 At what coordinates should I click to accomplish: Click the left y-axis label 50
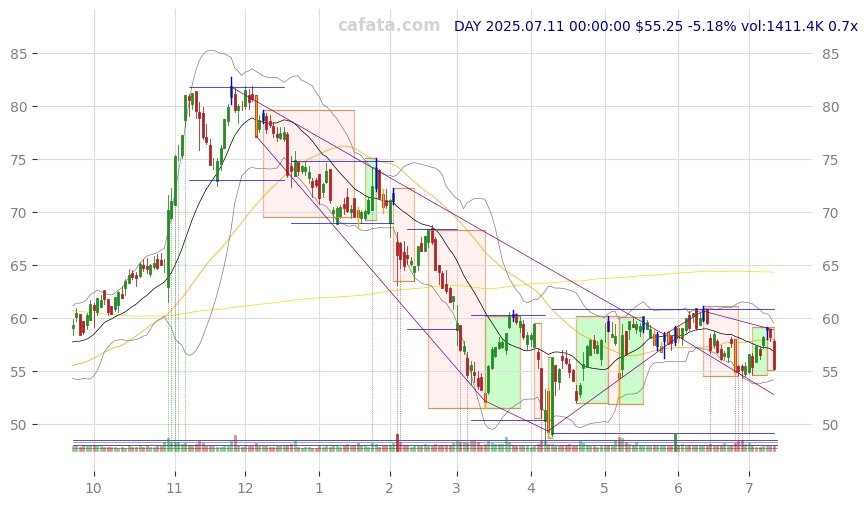click(x=18, y=425)
